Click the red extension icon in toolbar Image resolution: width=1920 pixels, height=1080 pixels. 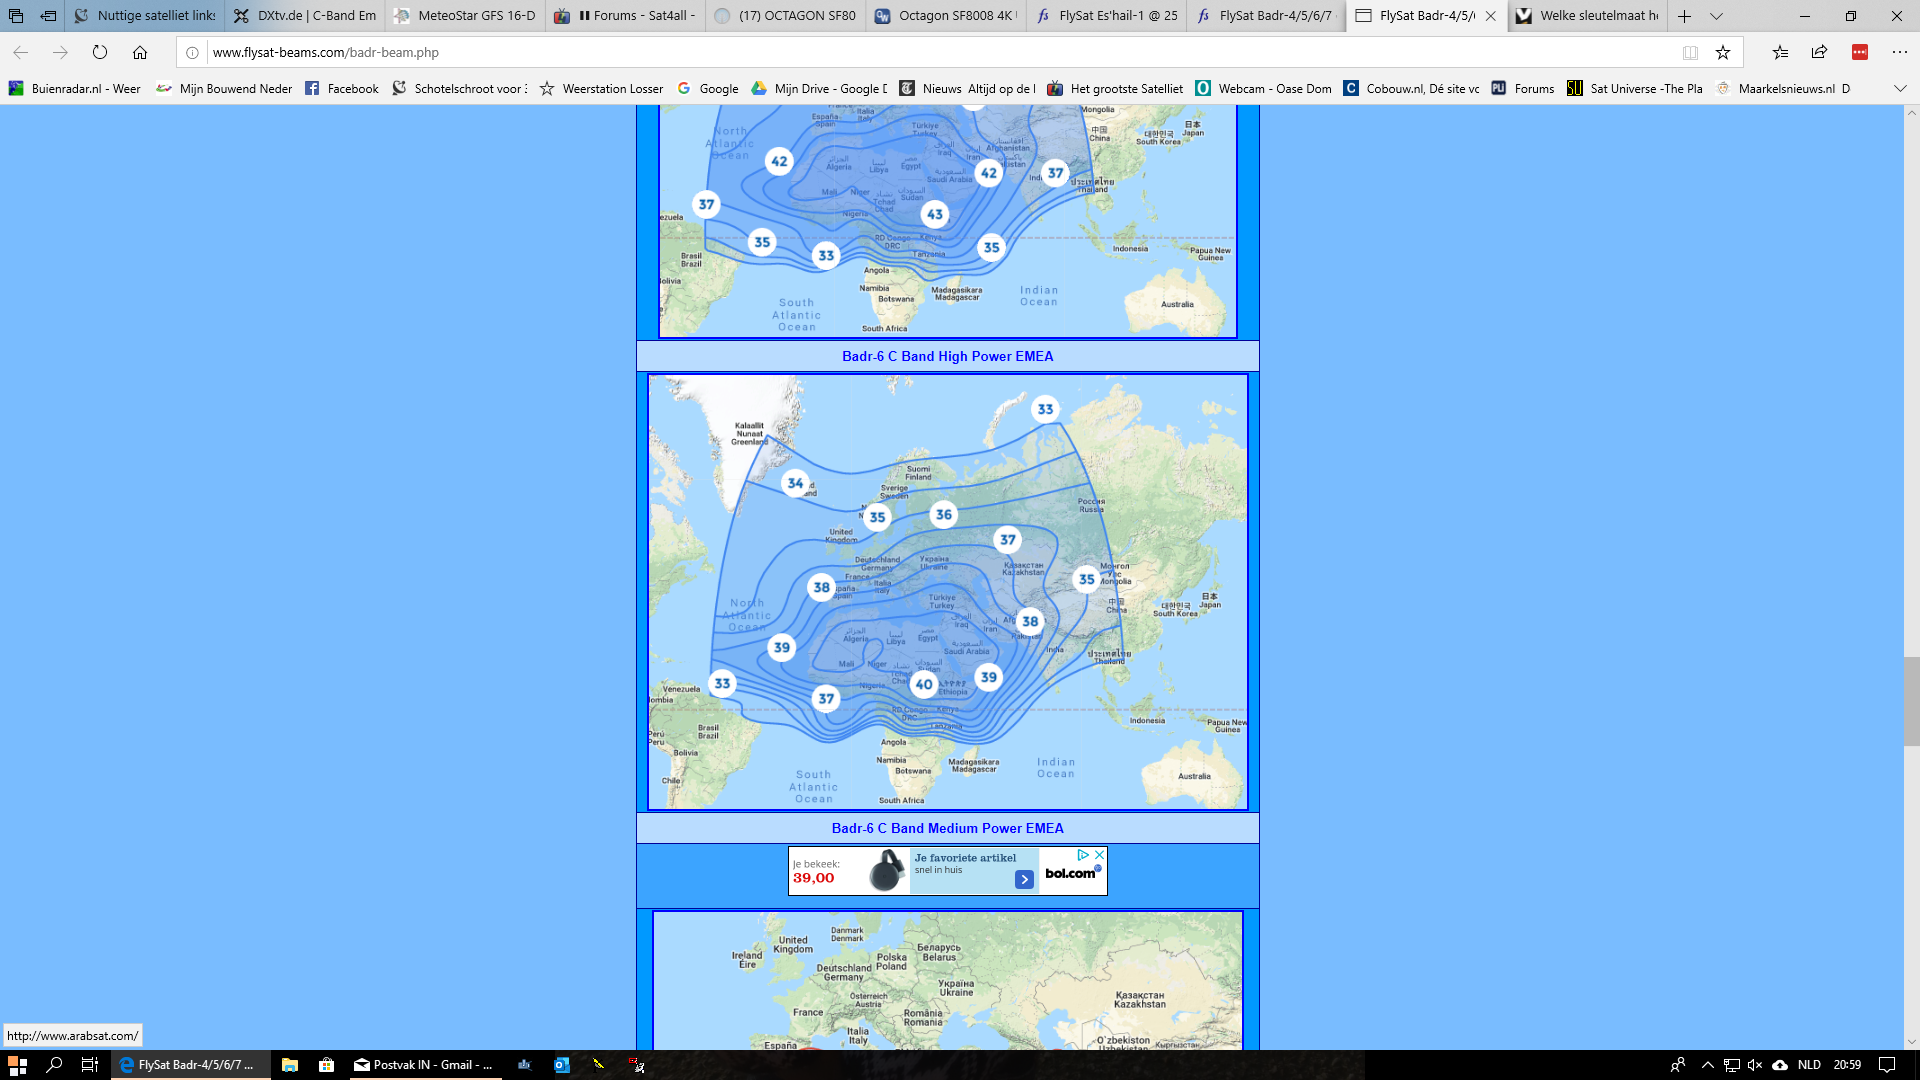click(x=1860, y=52)
